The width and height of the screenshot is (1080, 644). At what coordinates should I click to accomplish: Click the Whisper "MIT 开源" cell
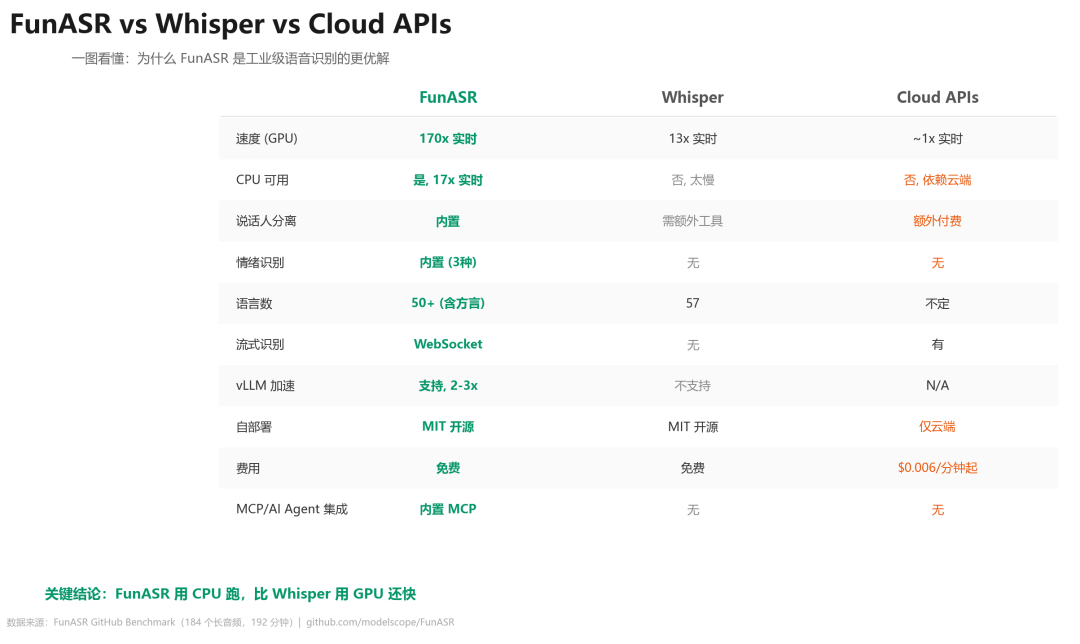click(693, 427)
